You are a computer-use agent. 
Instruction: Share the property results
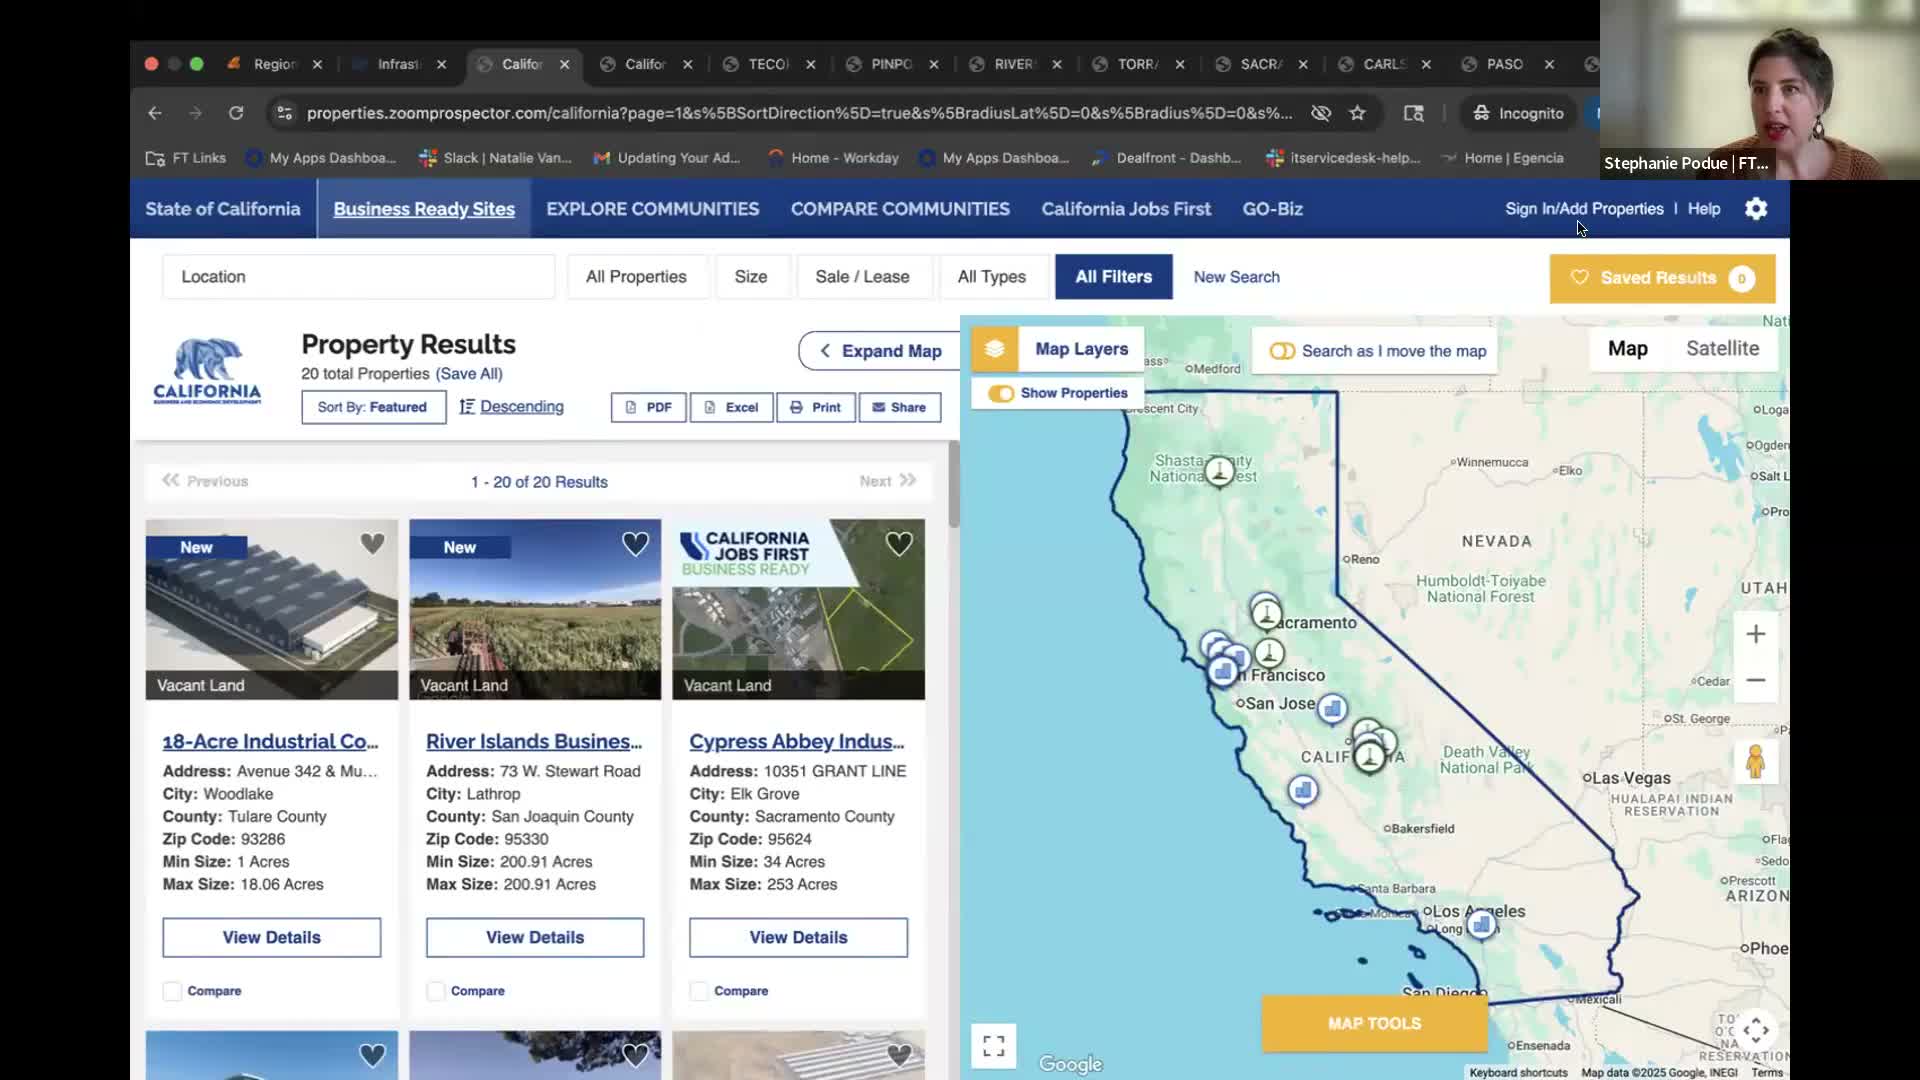click(x=898, y=407)
